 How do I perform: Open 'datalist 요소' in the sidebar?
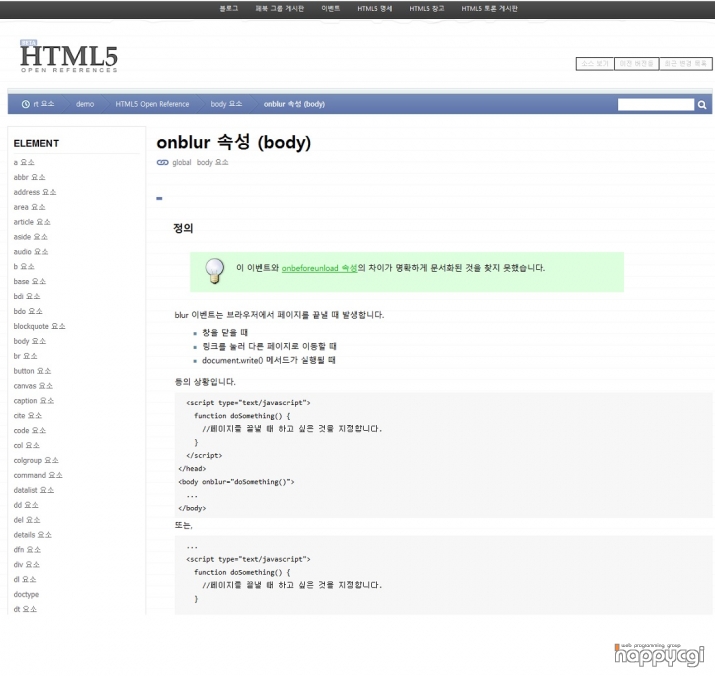pos(34,490)
